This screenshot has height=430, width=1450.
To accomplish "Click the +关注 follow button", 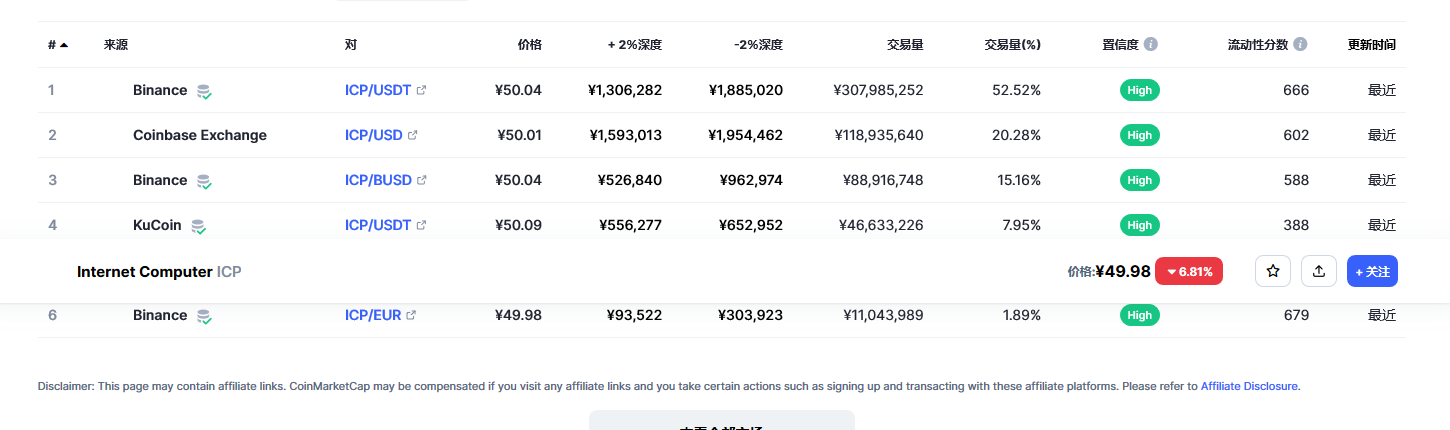I will (1372, 271).
